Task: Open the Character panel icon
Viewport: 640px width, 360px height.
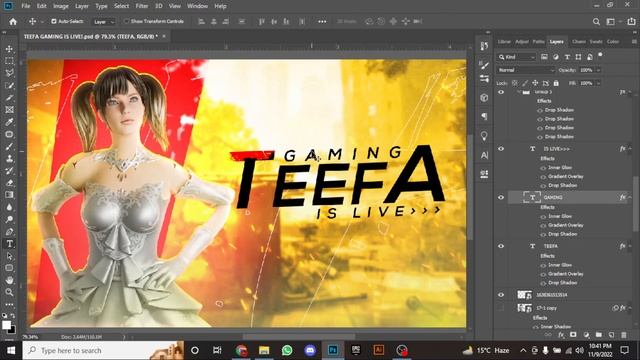Action: [484, 155]
